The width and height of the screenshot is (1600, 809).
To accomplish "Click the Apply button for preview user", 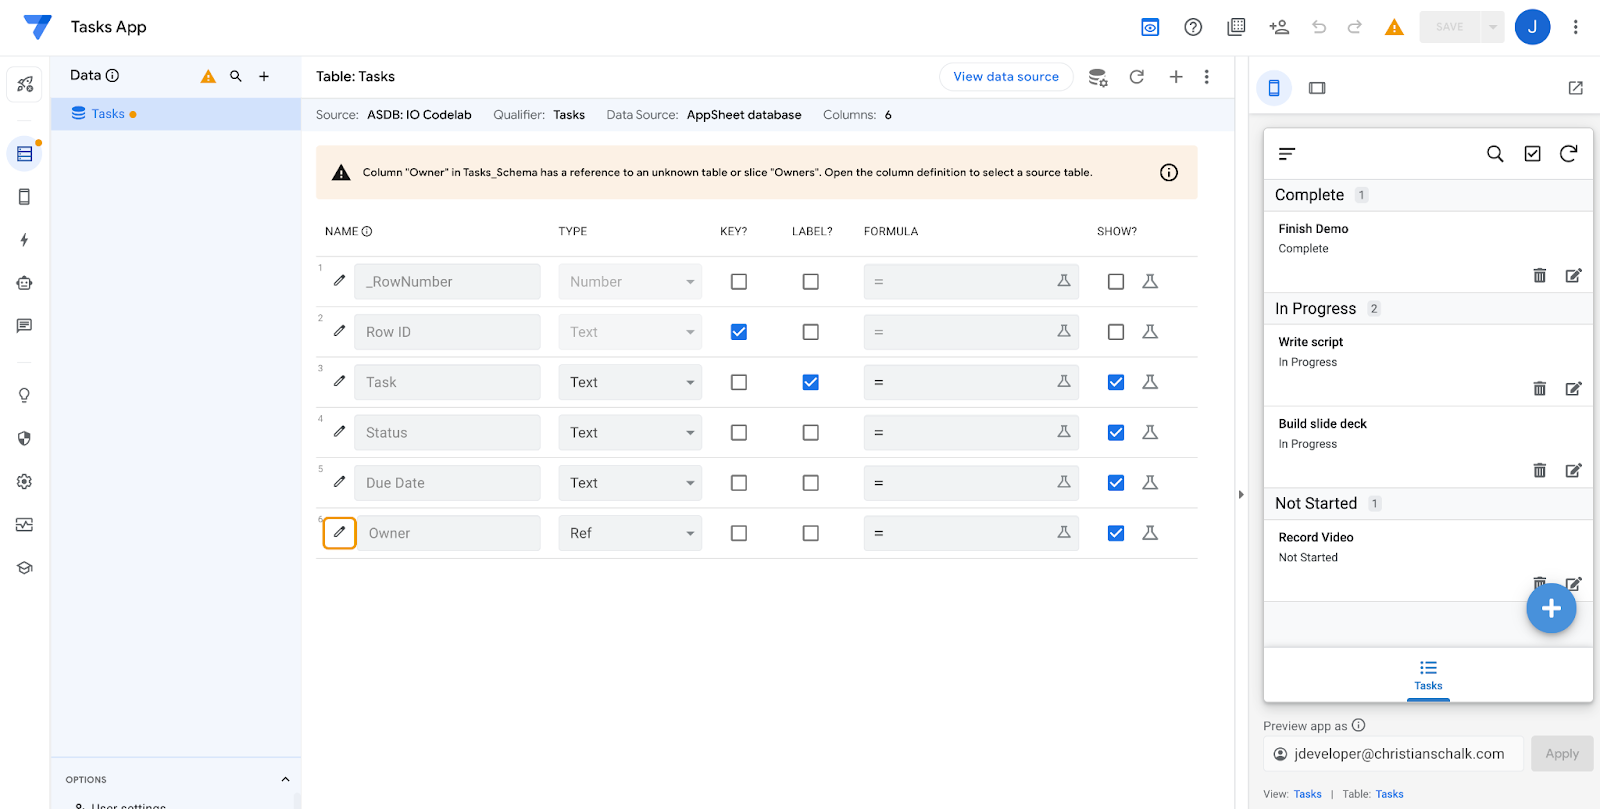I will 1561,754.
